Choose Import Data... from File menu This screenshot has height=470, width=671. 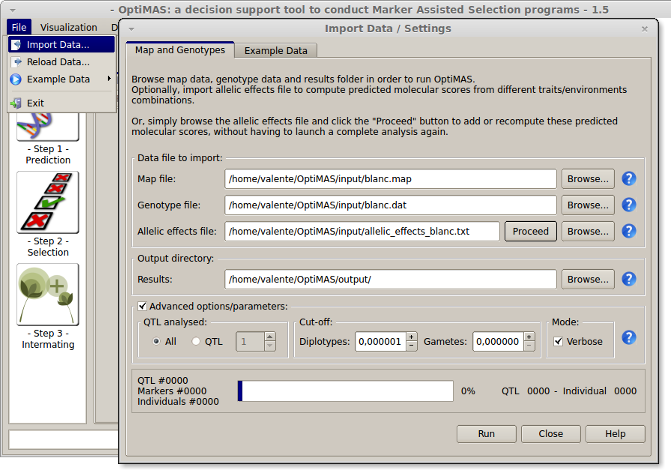(x=61, y=45)
